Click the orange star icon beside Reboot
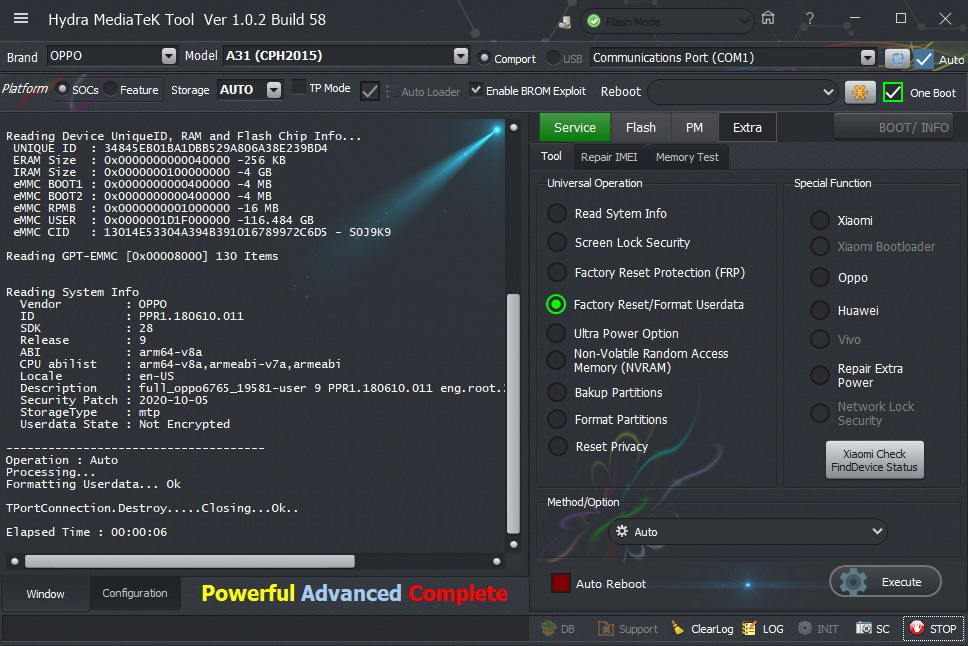 point(859,92)
